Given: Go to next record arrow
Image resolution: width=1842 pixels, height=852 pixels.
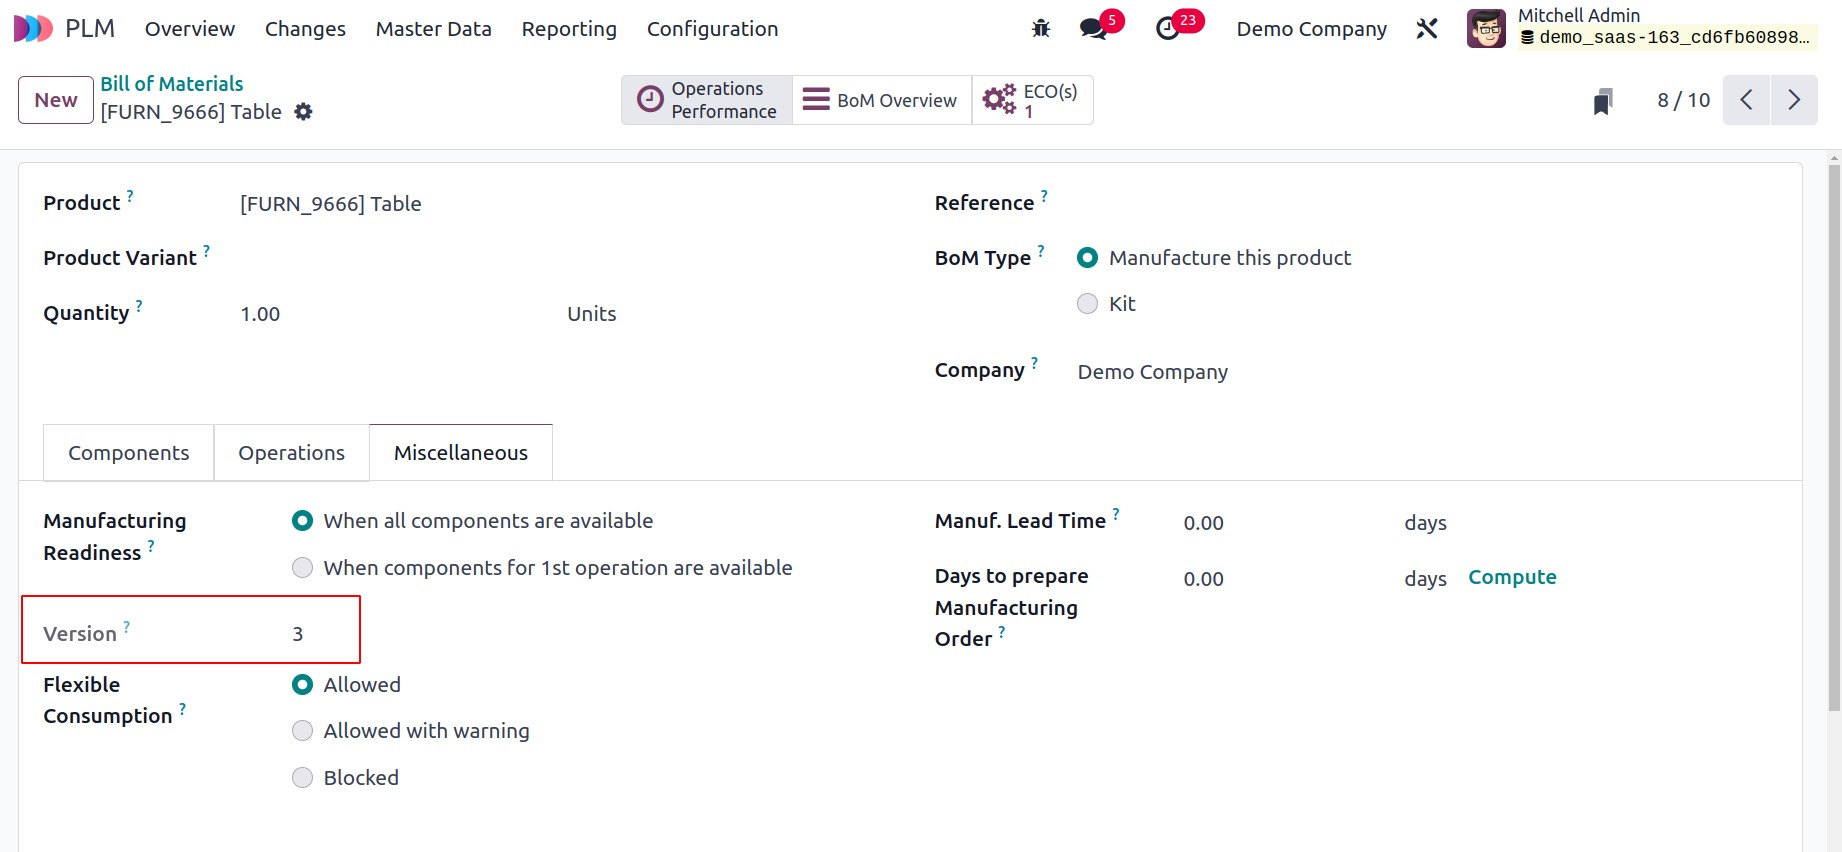Looking at the screenshot, I should click(1794, 100).
